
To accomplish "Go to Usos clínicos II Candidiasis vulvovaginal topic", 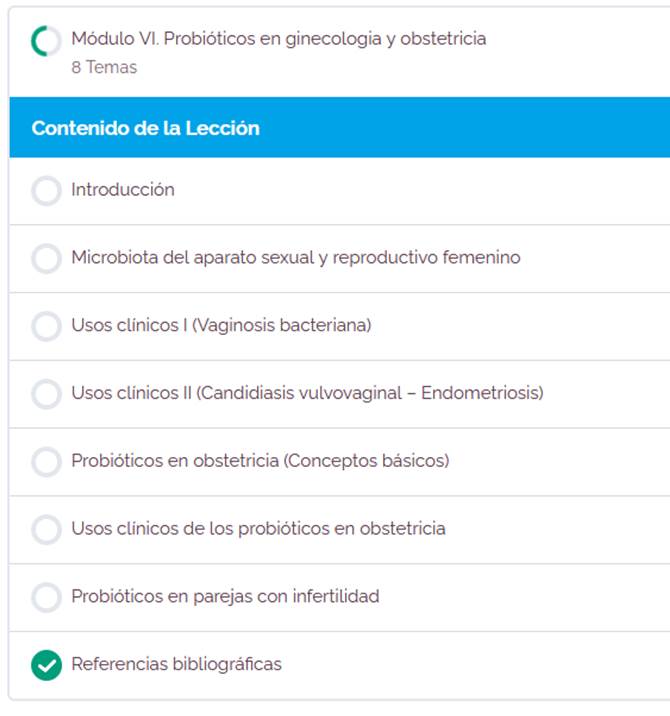I will (x=307, y=393).
